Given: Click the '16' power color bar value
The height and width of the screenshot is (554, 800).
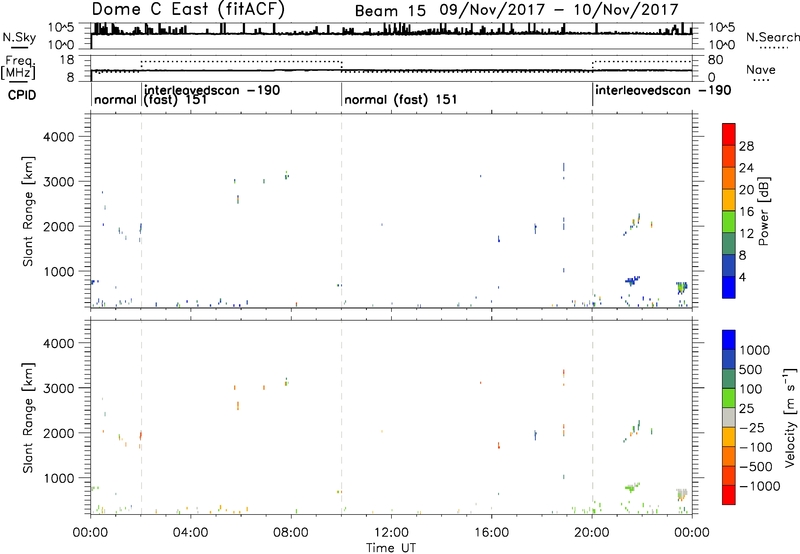Looking at the screenshot, I should click(746, 212).
